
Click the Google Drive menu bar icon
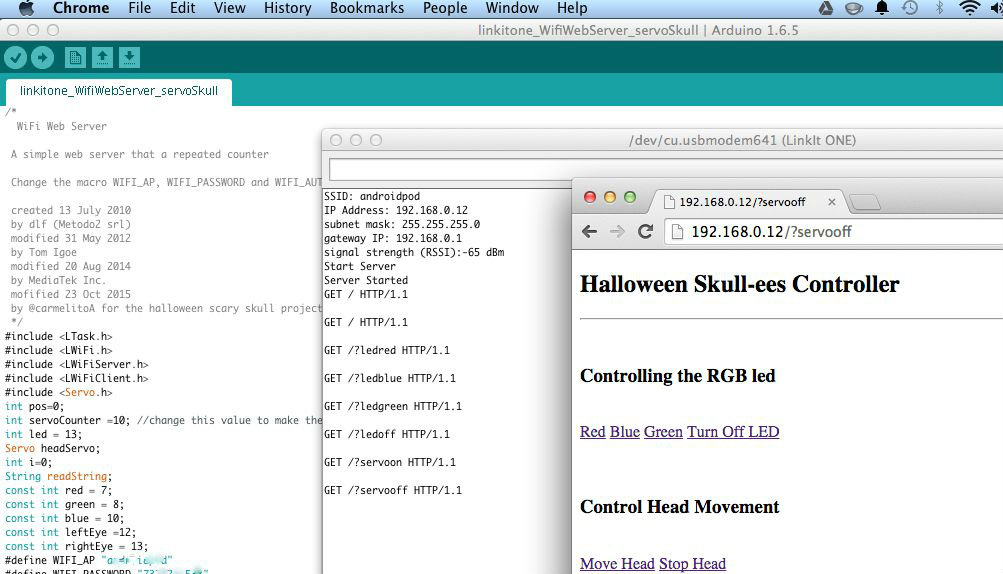(x=826, y=8)
